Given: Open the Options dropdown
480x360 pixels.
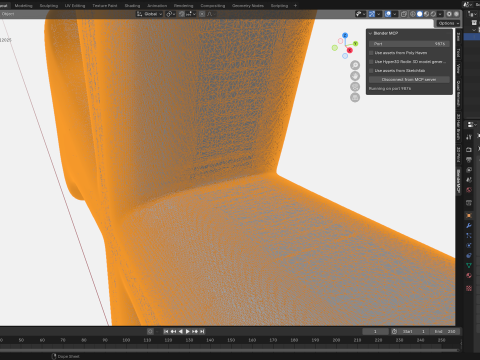Looking at the screenshot, I should [x=448, y=23].
